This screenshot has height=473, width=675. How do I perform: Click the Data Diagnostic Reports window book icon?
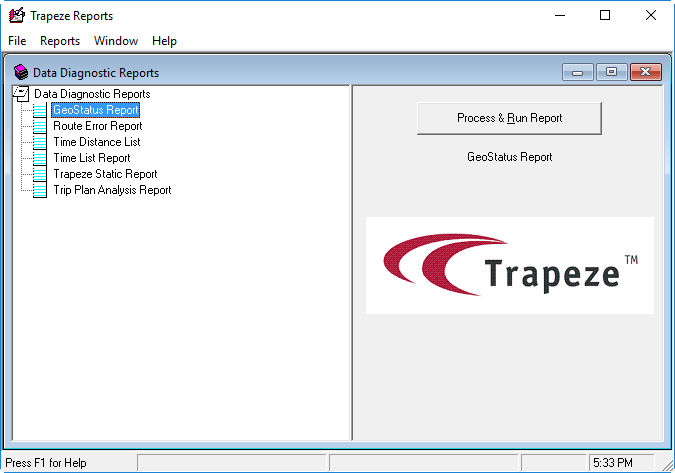(21, 72)
